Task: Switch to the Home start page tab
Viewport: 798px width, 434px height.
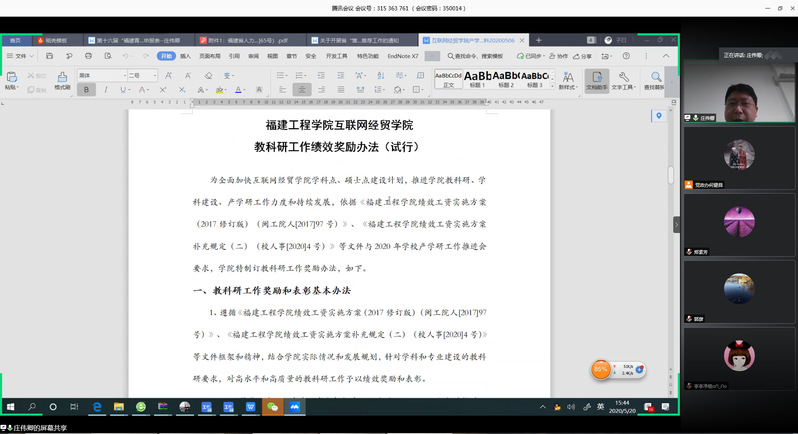Action: coord(15,40)
